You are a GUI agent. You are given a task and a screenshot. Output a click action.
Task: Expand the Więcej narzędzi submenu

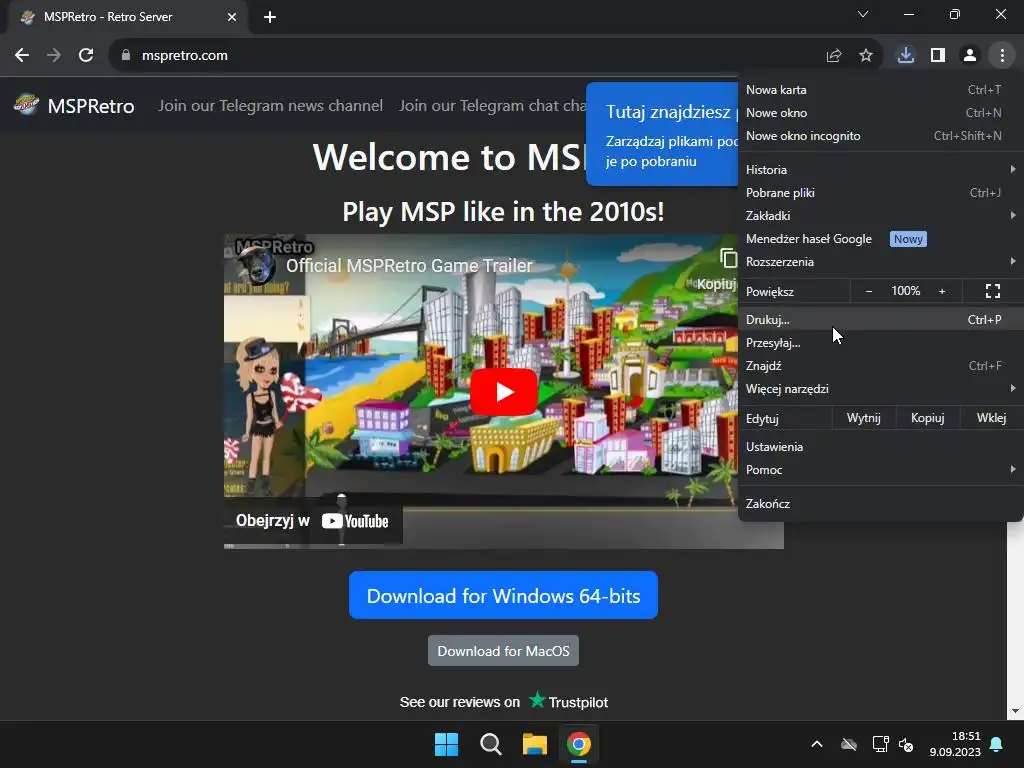tap(880, 389)
